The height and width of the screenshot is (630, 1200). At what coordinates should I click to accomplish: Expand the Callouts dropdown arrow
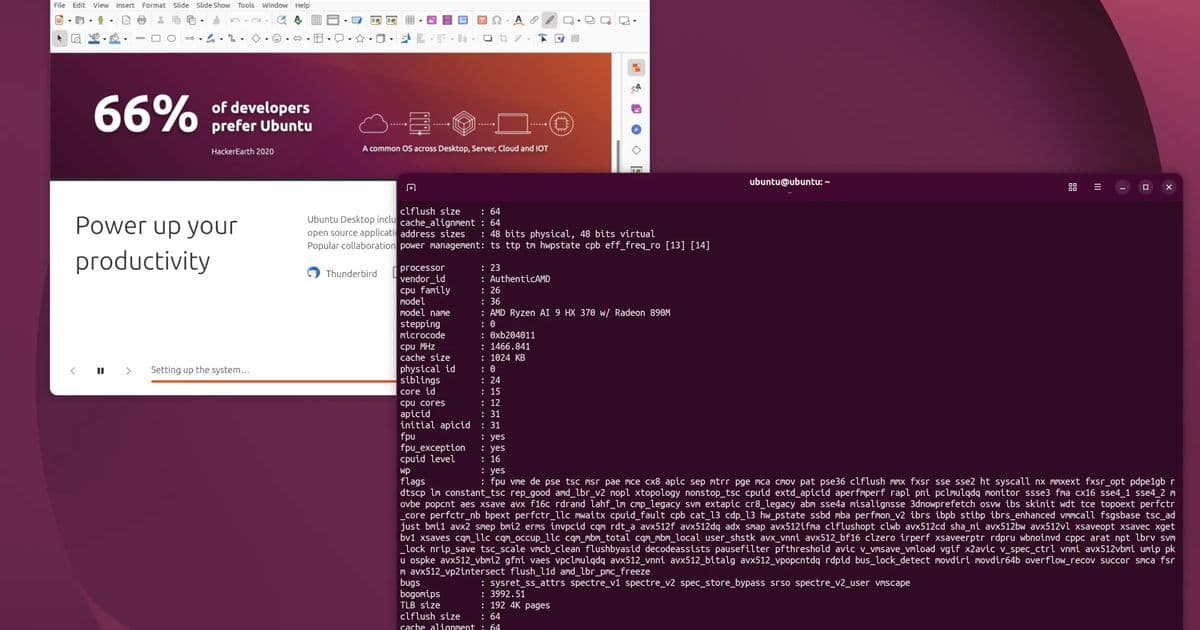[350, 38]
